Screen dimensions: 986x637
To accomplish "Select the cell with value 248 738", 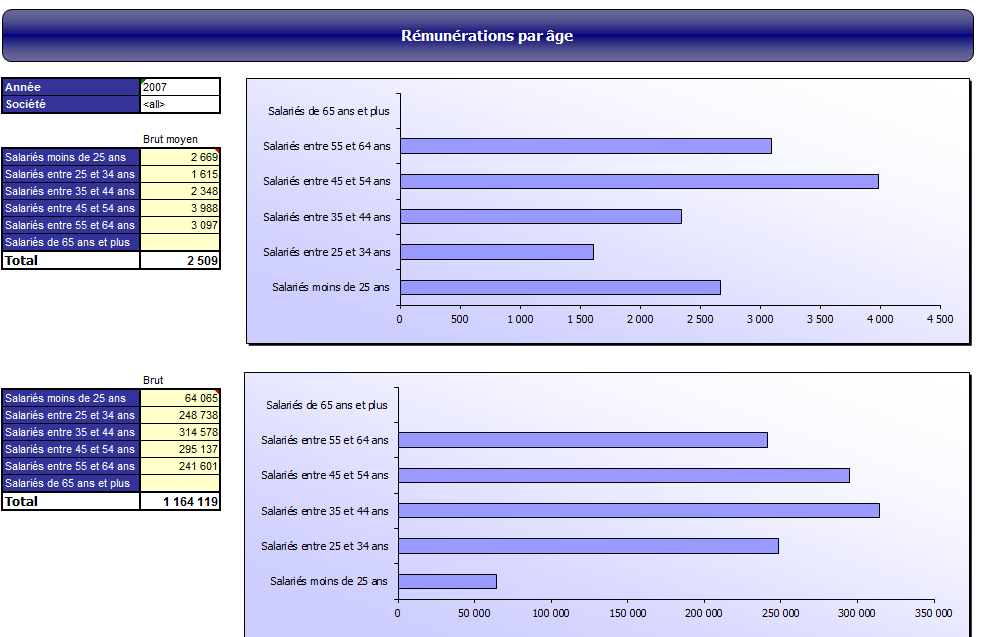I will [x=180, y=415].
